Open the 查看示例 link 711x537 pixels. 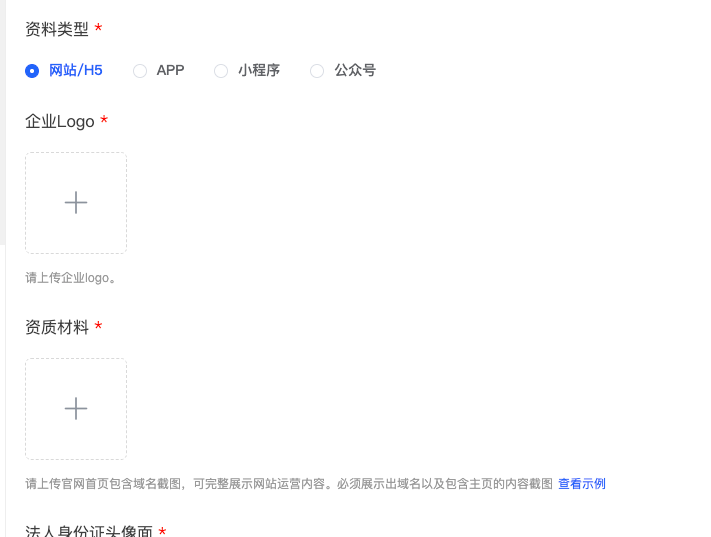pos(582,484)
